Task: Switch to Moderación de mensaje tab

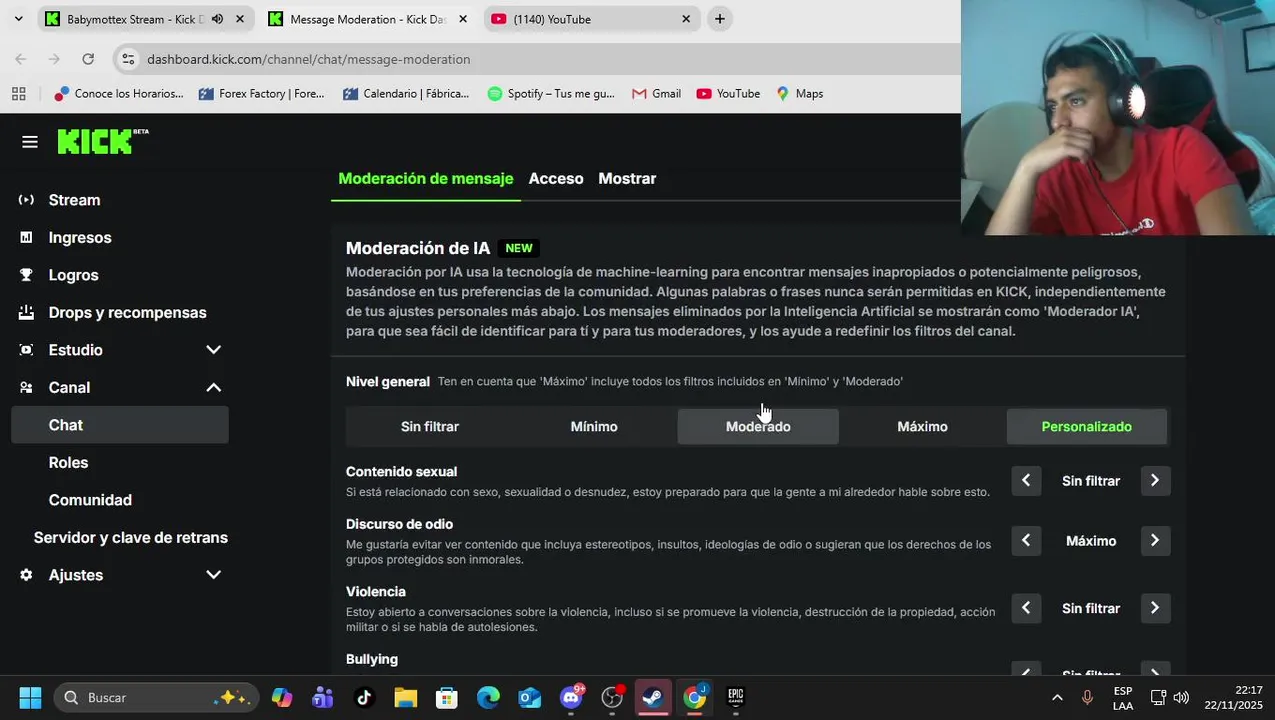Action: [426, 179]
